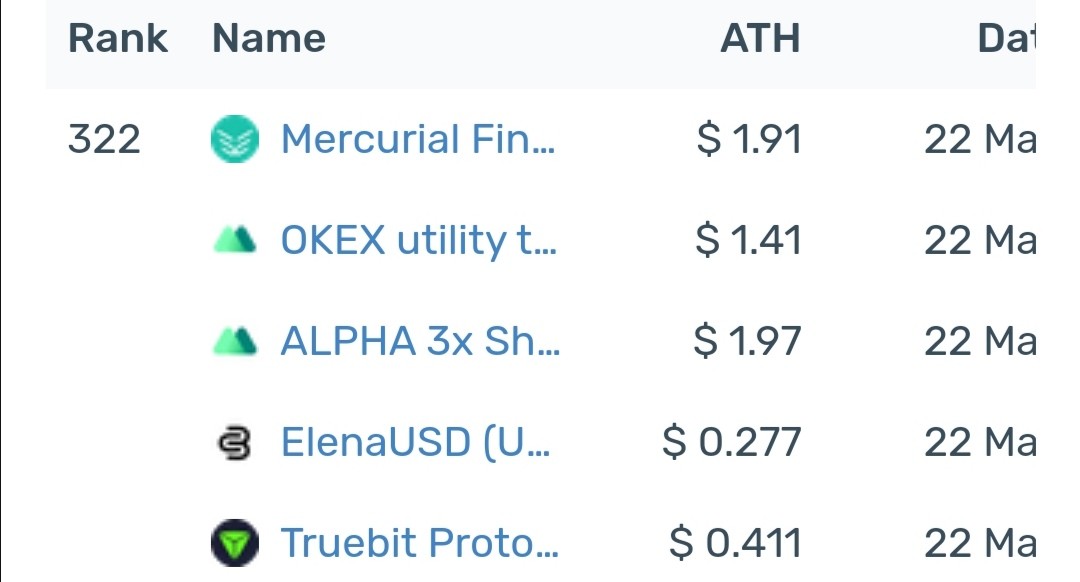Sort table by ATH column header
Screen dimensions: 1080x582
click(x=760, y=38)
